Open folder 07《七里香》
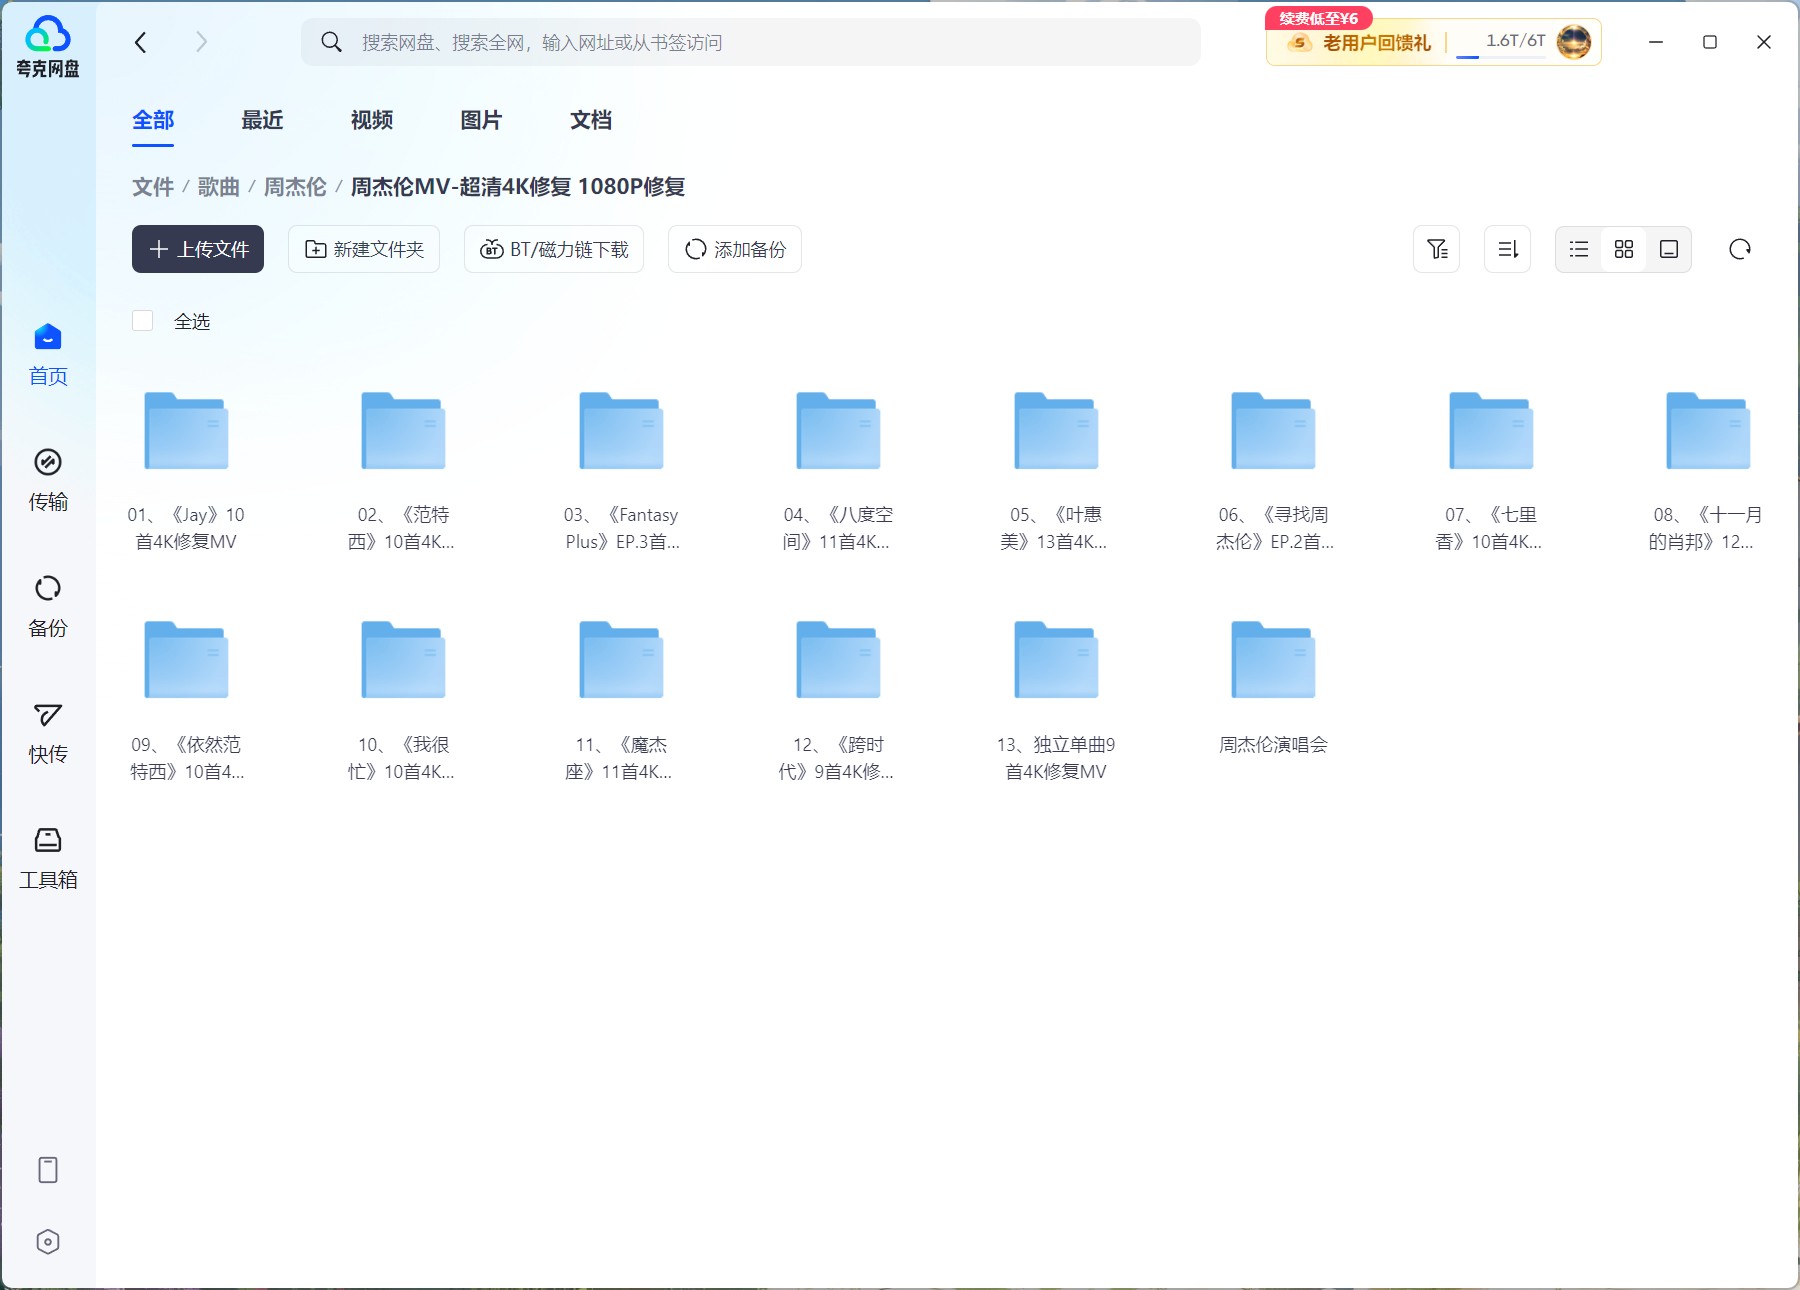This screenshot has height=1290, width=1800. [x=1491, y=470]
